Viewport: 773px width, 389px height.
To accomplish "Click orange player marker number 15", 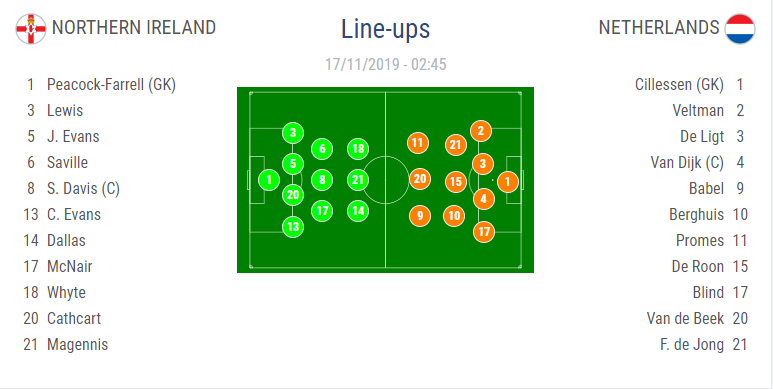I will (456, 182).
